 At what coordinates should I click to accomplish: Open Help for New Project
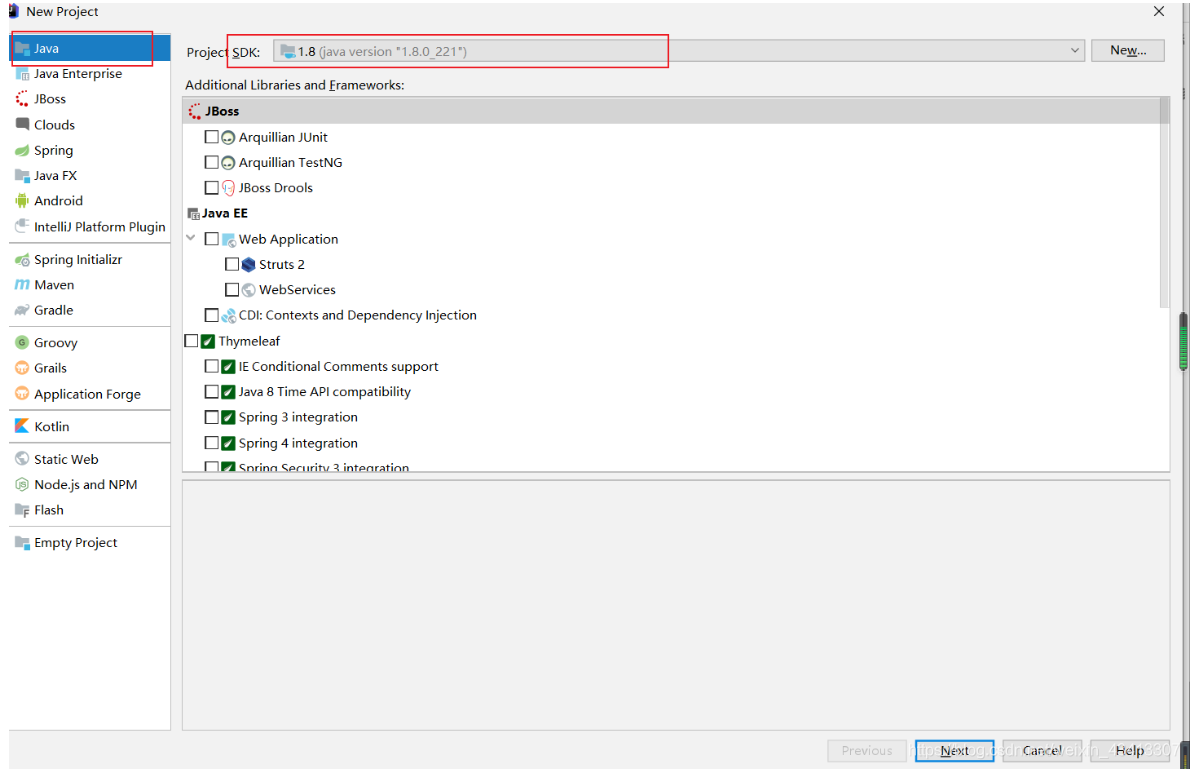pos(1129,751)
